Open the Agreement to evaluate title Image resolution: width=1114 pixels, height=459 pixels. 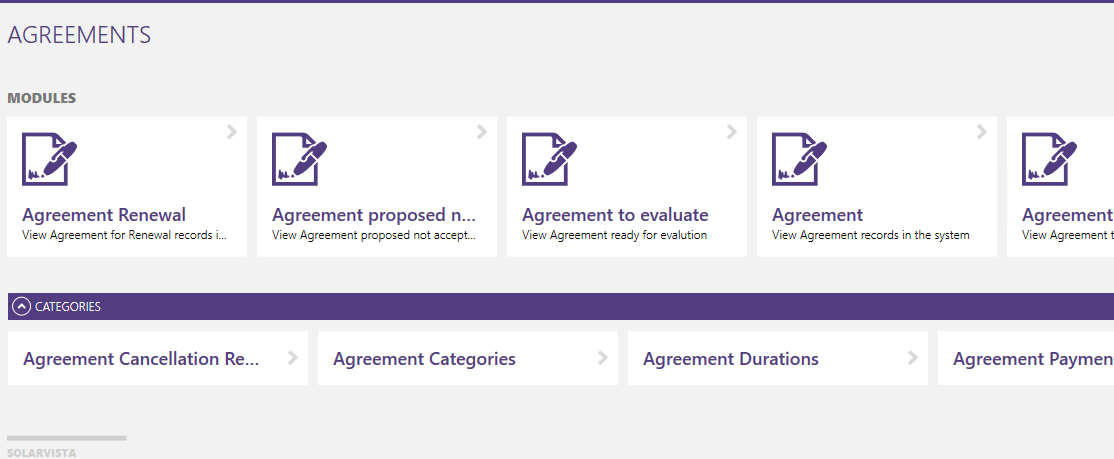tap(615, 215)
